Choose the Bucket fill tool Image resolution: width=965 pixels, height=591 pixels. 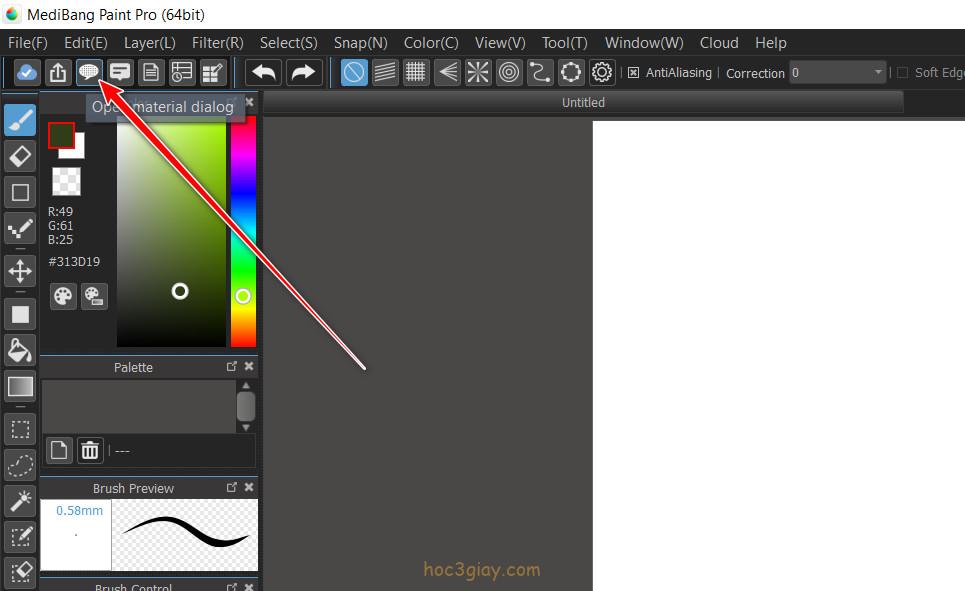tap(20, 349)
